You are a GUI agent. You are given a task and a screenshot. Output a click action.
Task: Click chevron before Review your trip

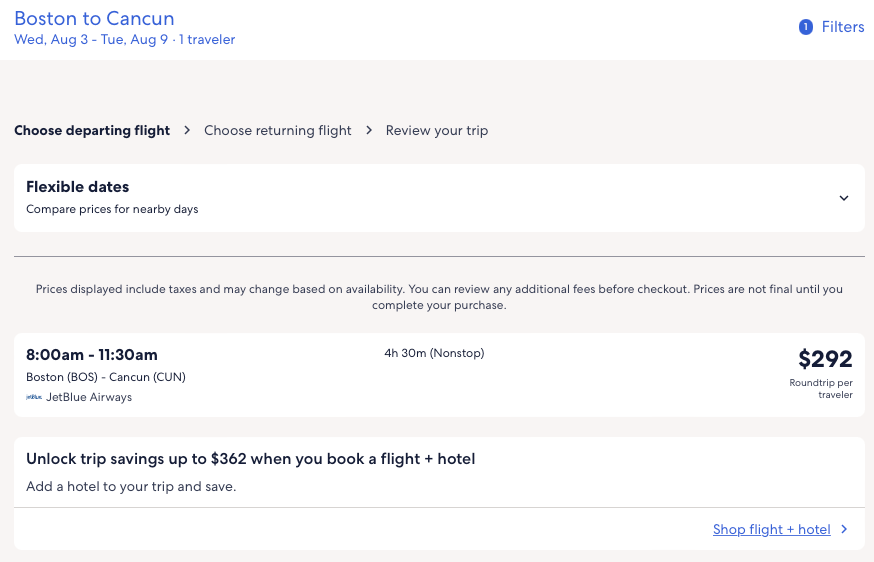pyautogui.click(x=369, y=130)
